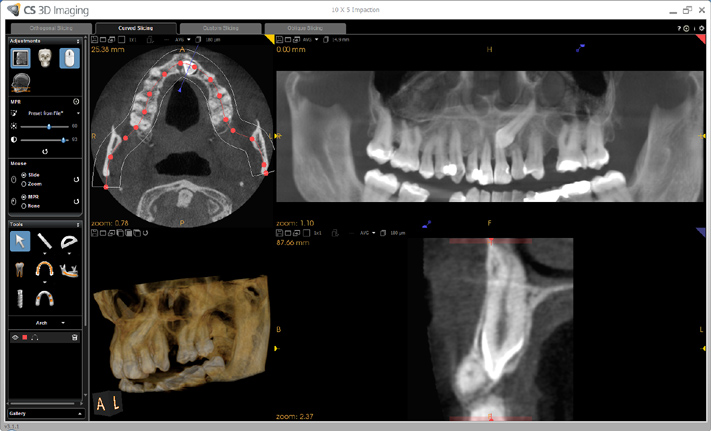This screenshot has width=711, height=431.
Task: Select the orange arch curve tool
Action: pyautogui.click(x=44, y=269)
